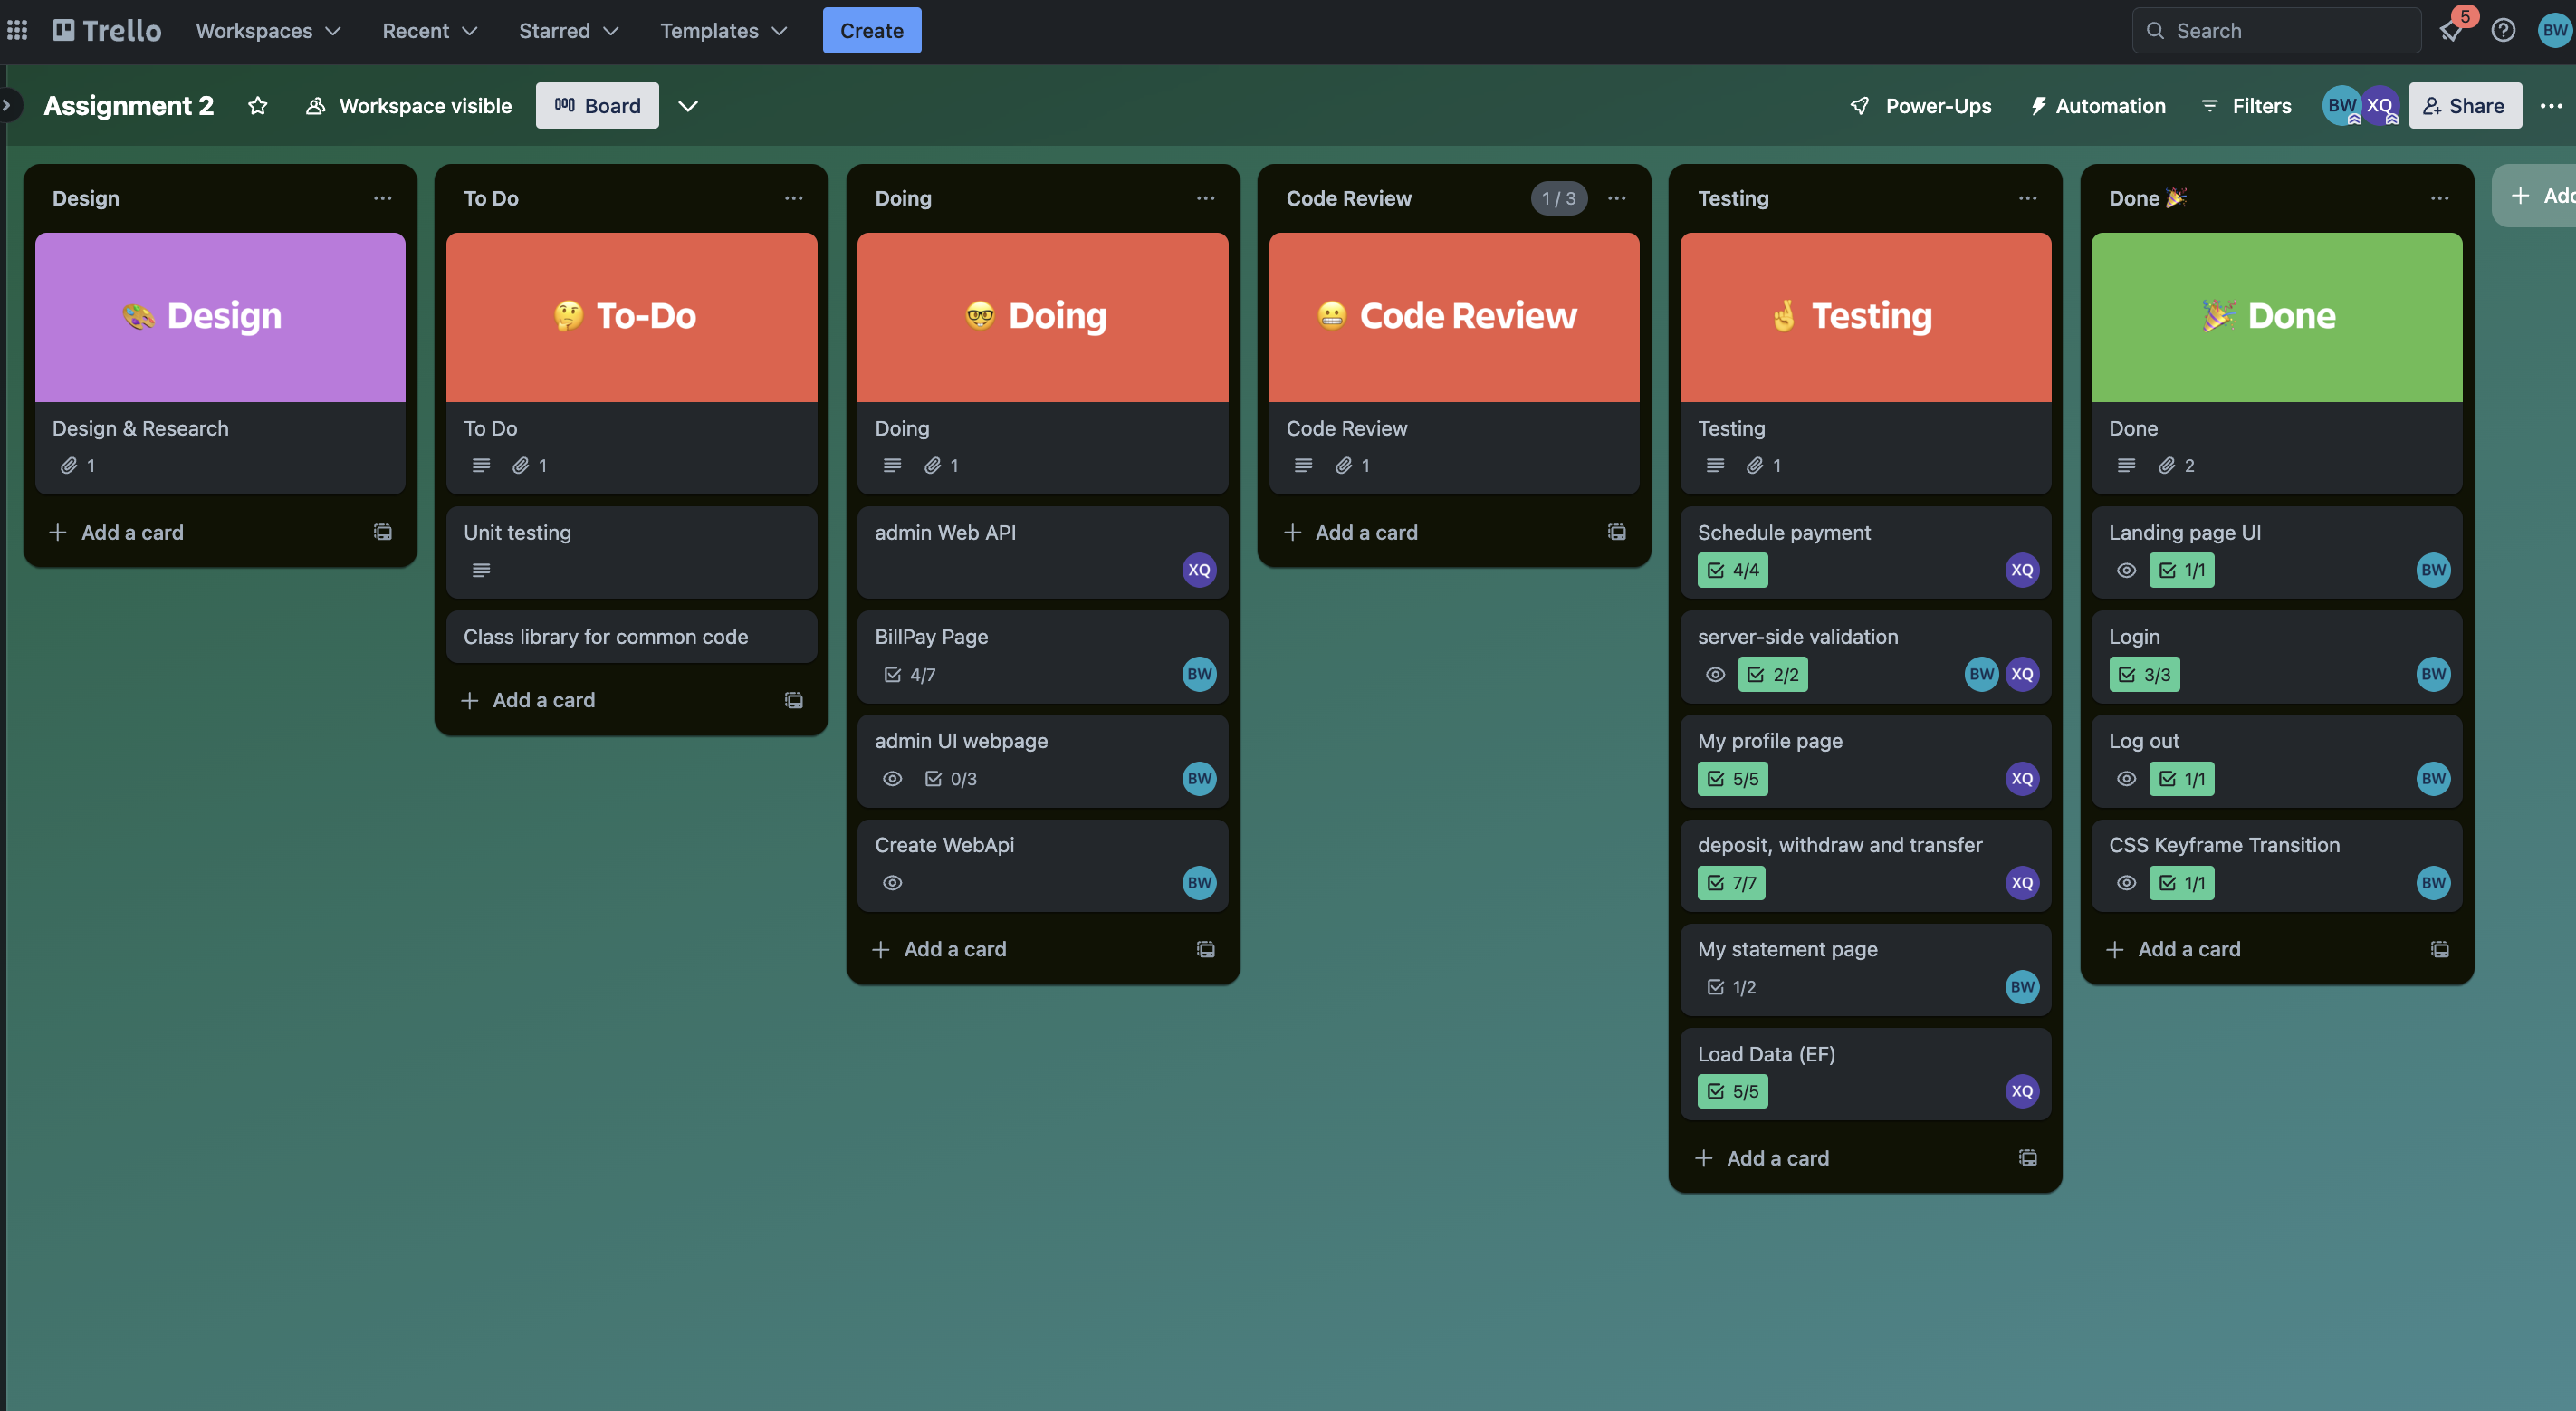The width and height of the screenshot is (2576, 1411).
Task: Expand the board views chevron next to Board
Action: [x=688, y=106]
